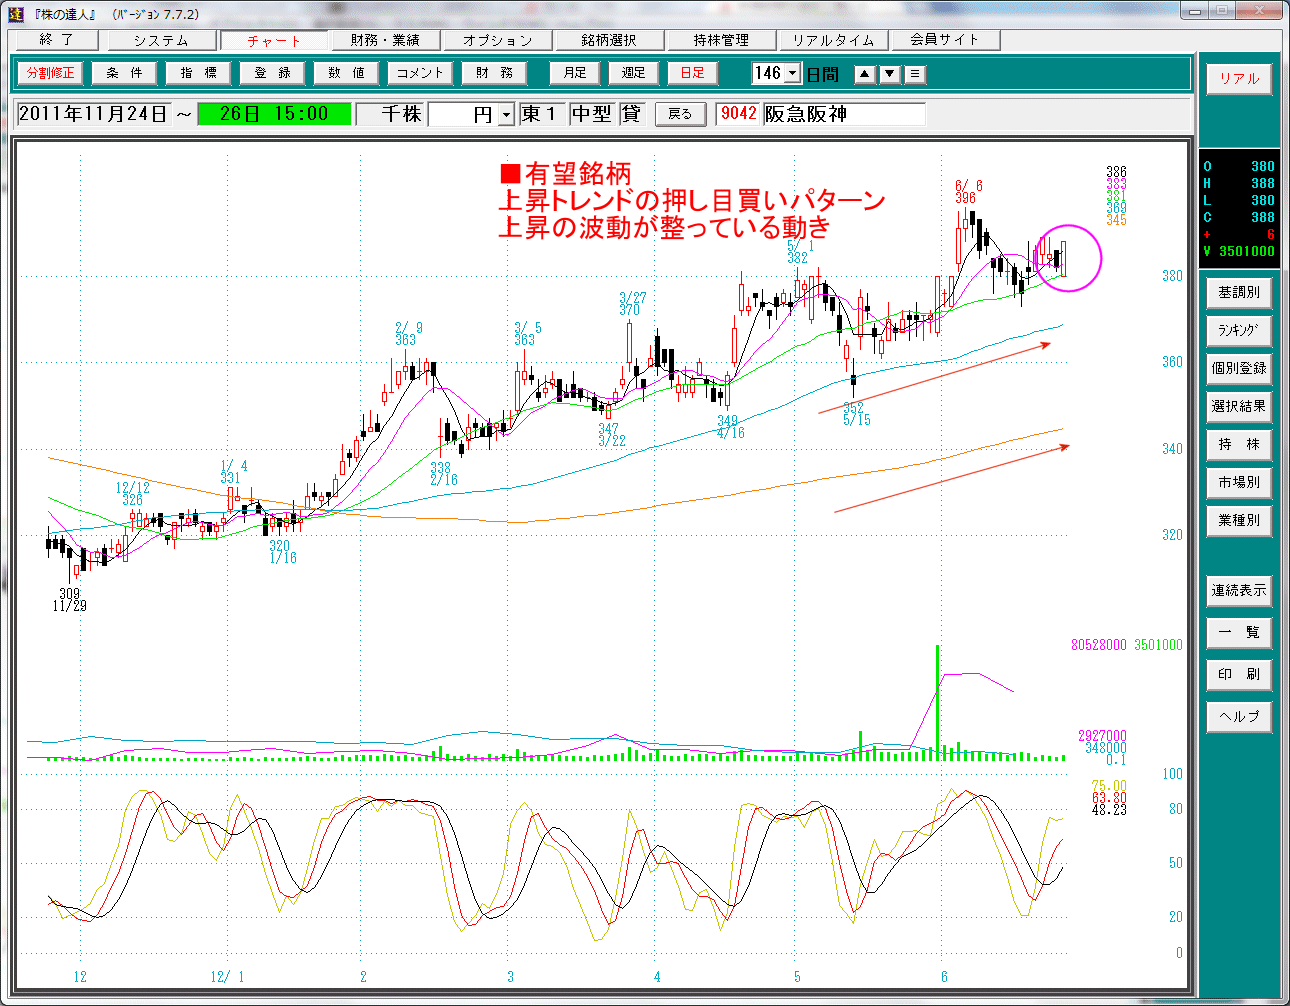Image resolution: width=1290 pixels, height=1006 pixels.
Task: Click the 戻る button
Action: pyautogui.click(x=681, y=114)
